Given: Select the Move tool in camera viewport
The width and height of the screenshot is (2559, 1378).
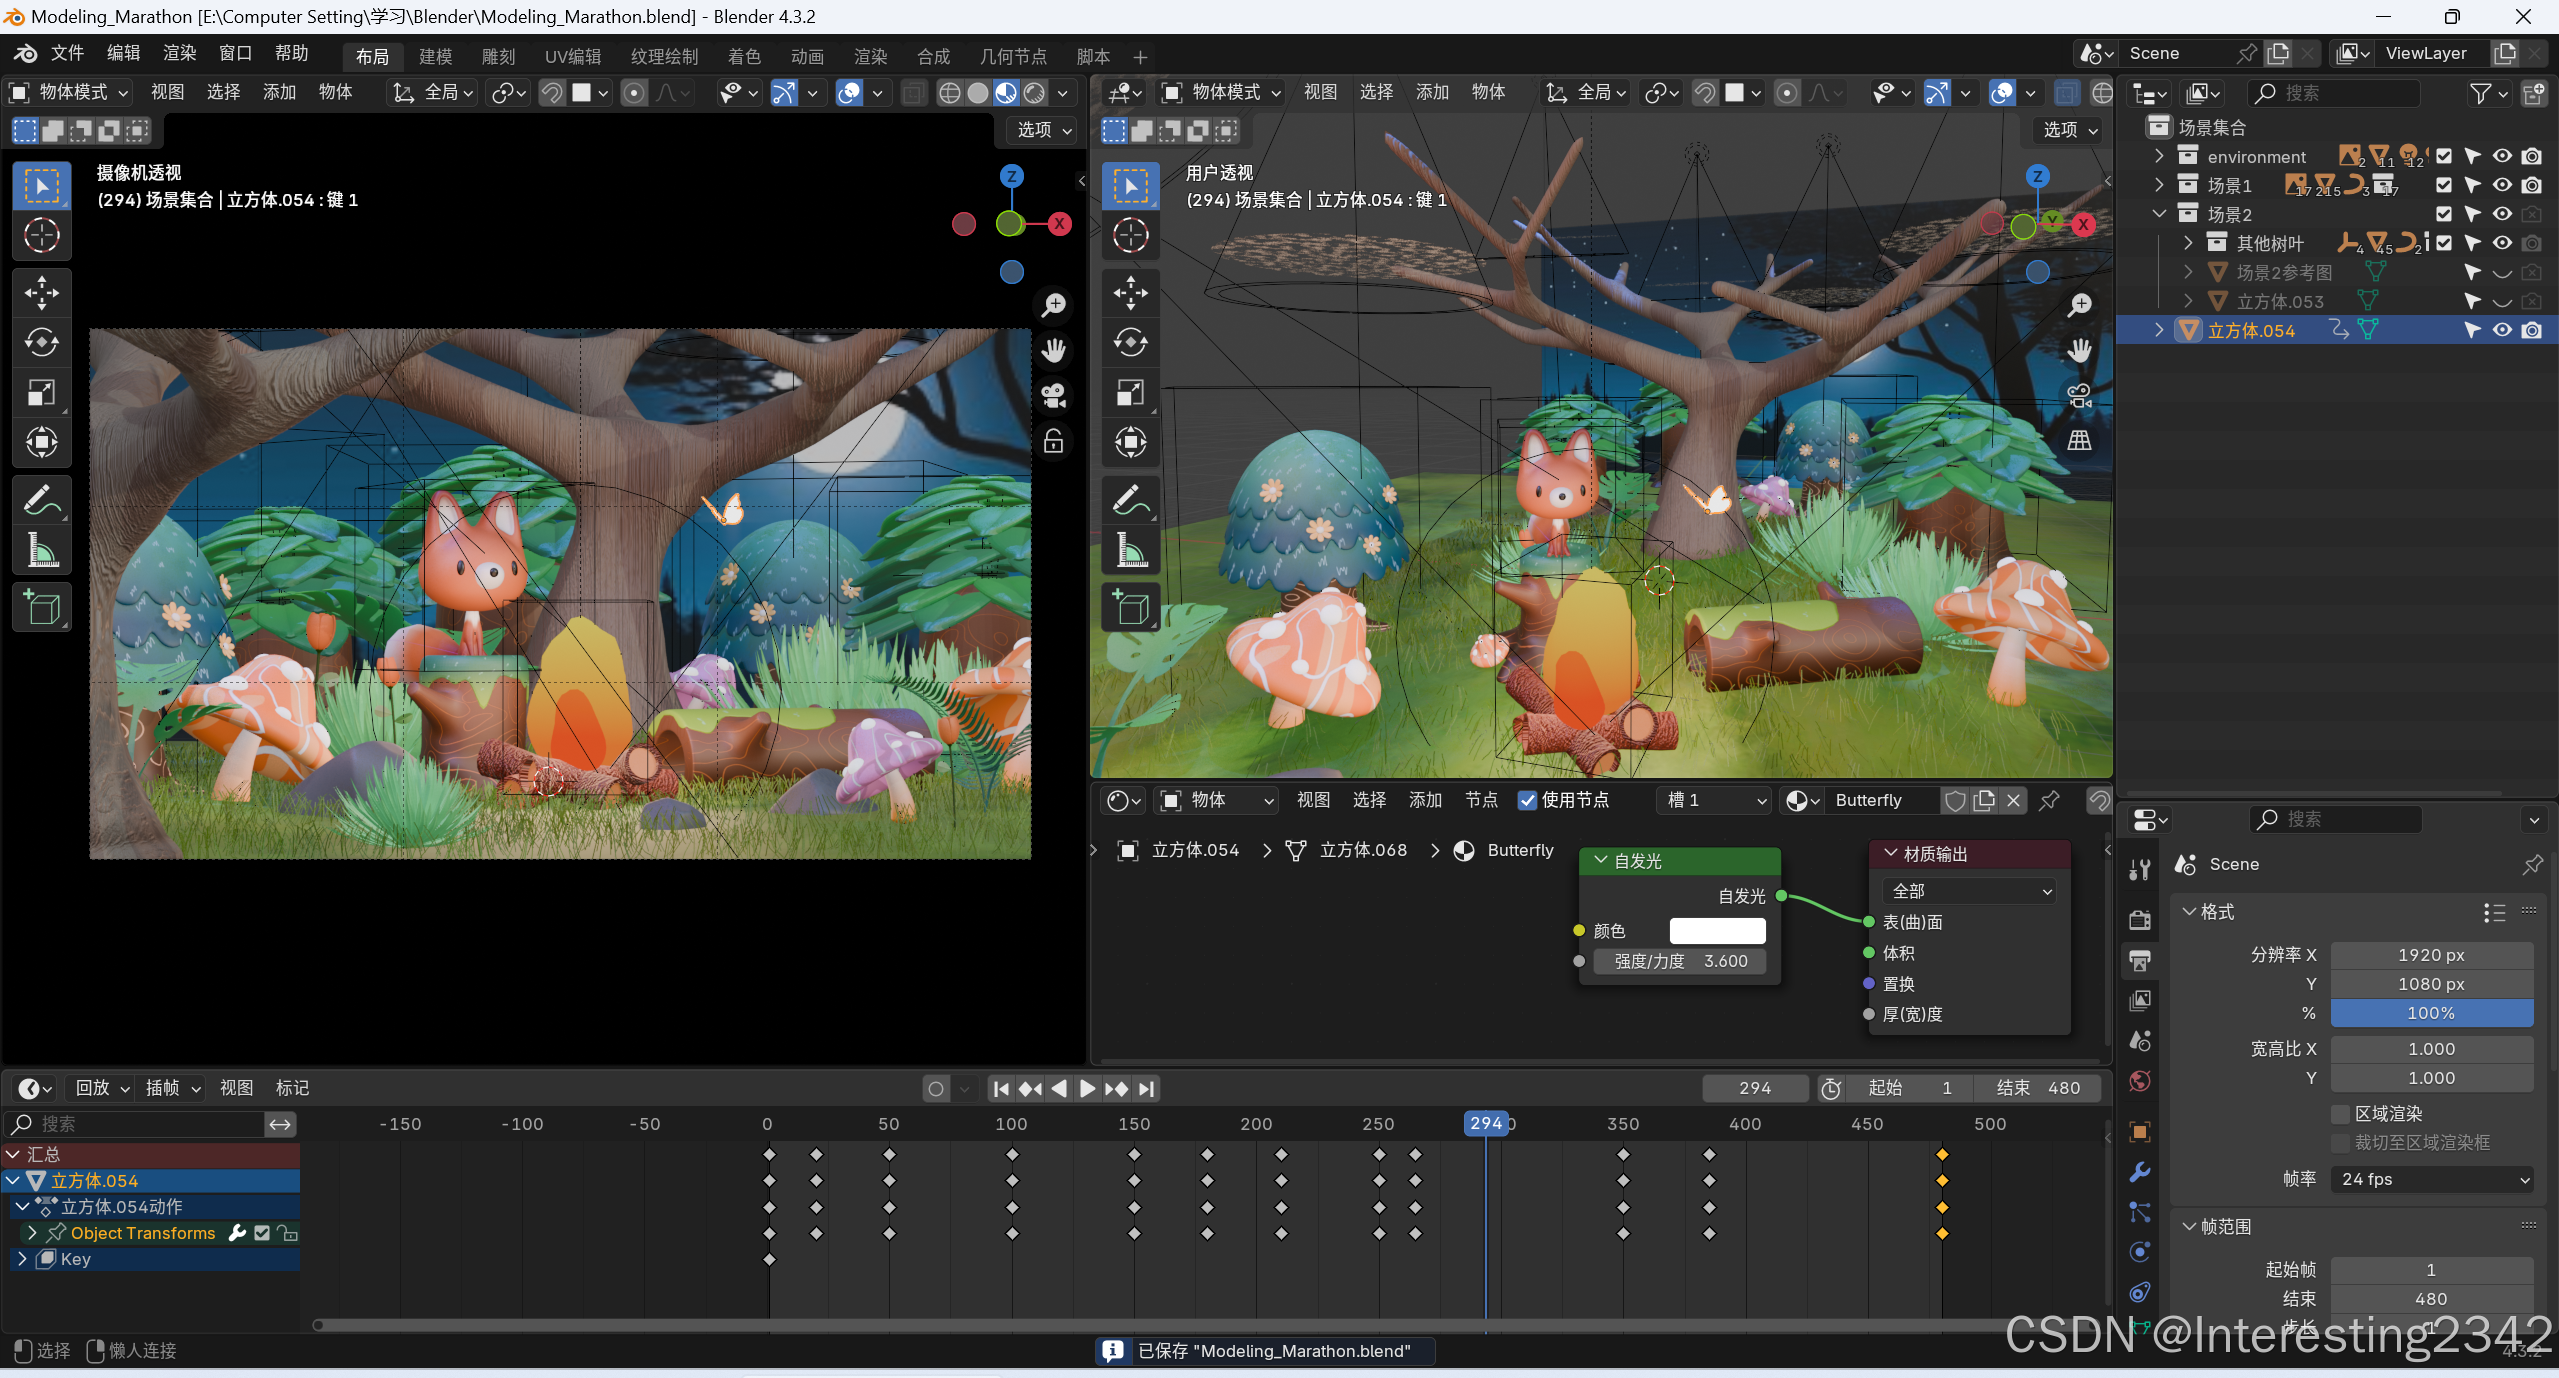Looking at the screenshot, I should pos(41,293).
